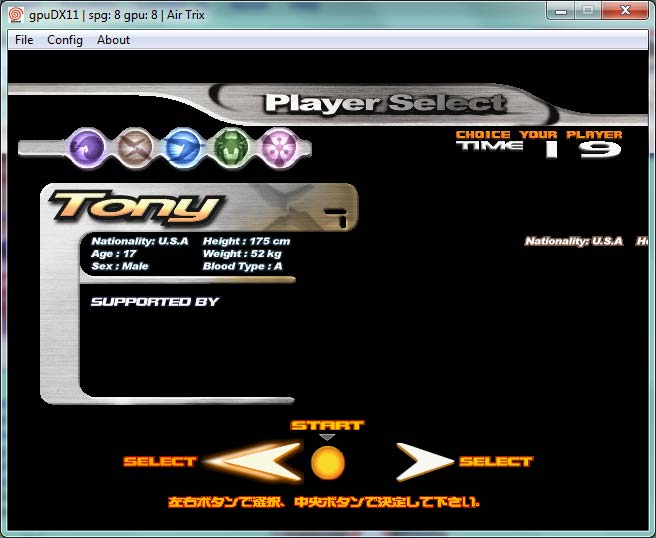Image resolution: width=656 pixels, height=538 pixels.
Task: Click the countdown TIME display
Action: click(x=540, y=148)
